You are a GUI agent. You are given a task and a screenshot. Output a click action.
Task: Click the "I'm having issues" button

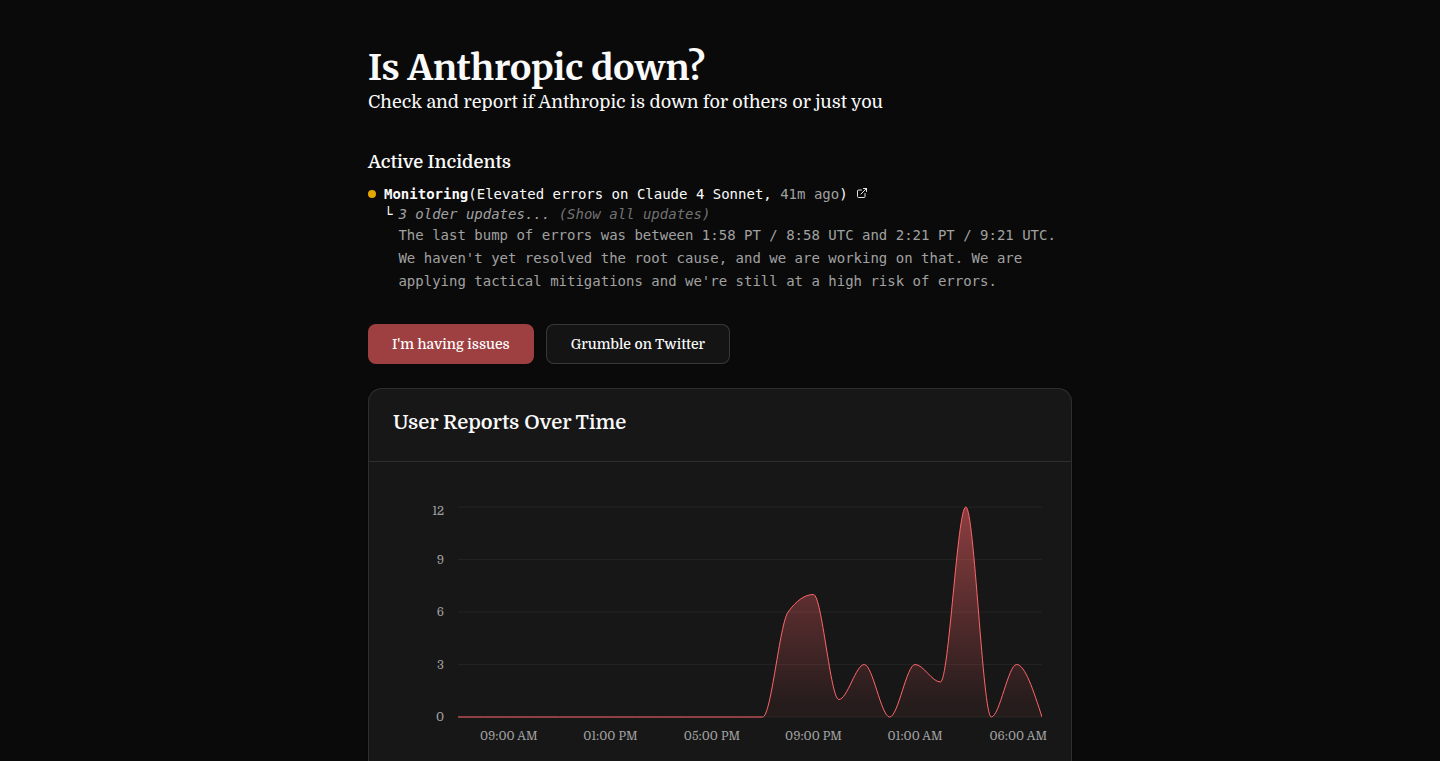point(451,344)
